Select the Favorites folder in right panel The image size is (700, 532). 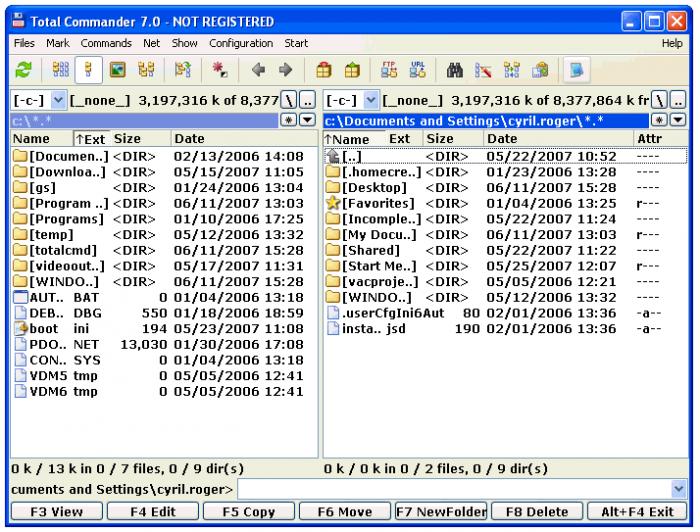[382, 204]
